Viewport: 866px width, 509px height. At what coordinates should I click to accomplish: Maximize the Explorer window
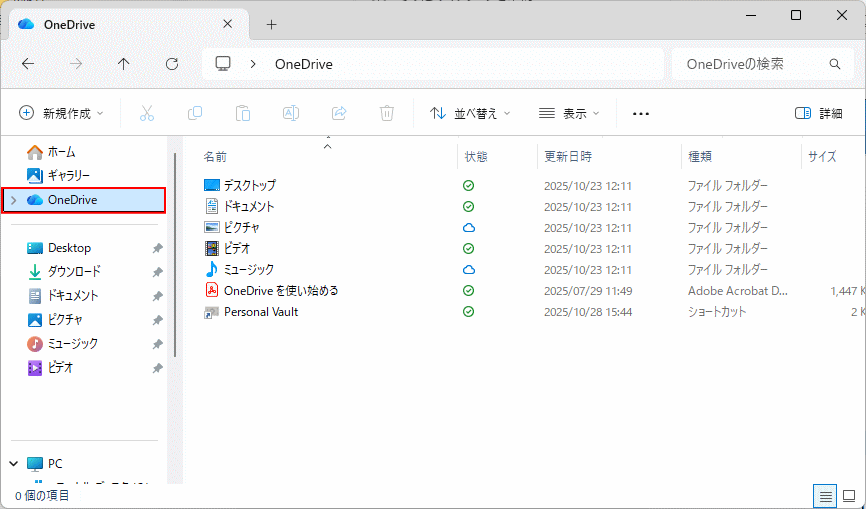(796, 15)
